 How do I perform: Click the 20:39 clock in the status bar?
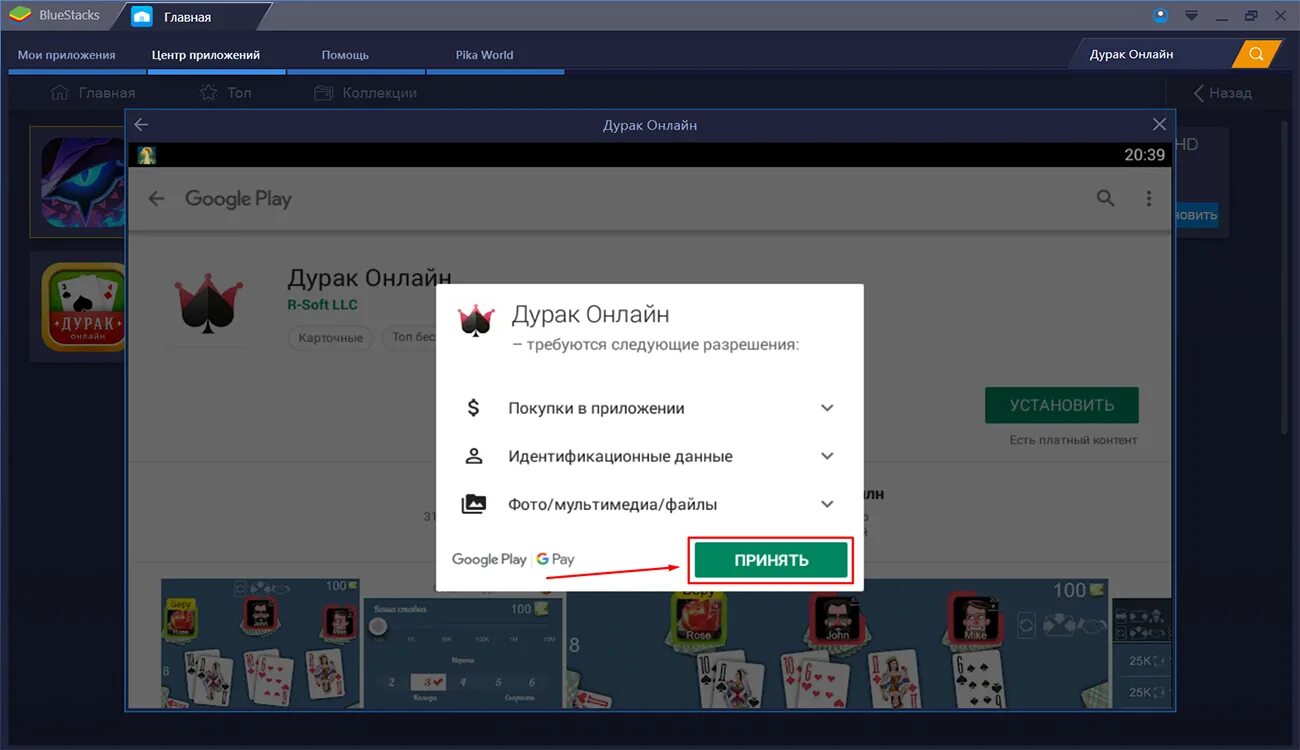(x=1145, y=155)
